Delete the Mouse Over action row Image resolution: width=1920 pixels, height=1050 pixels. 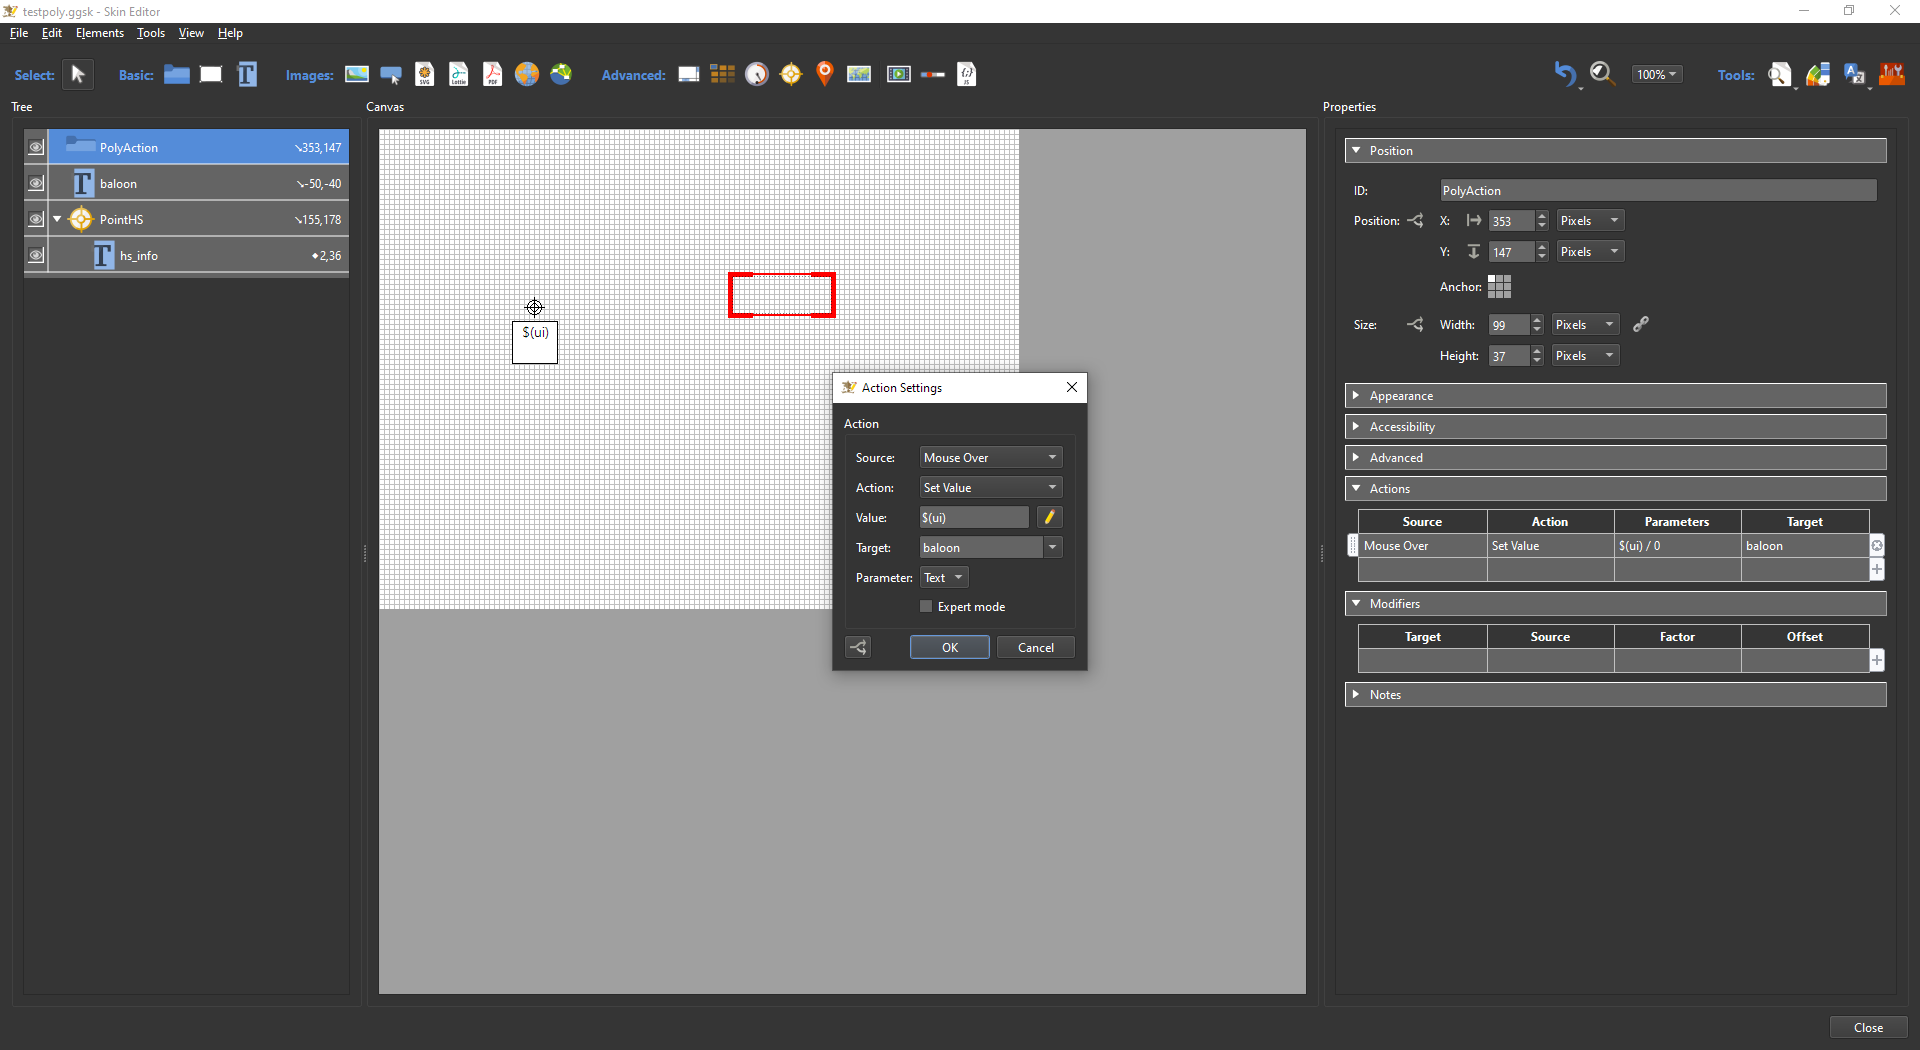click(x=1877, y=545)
